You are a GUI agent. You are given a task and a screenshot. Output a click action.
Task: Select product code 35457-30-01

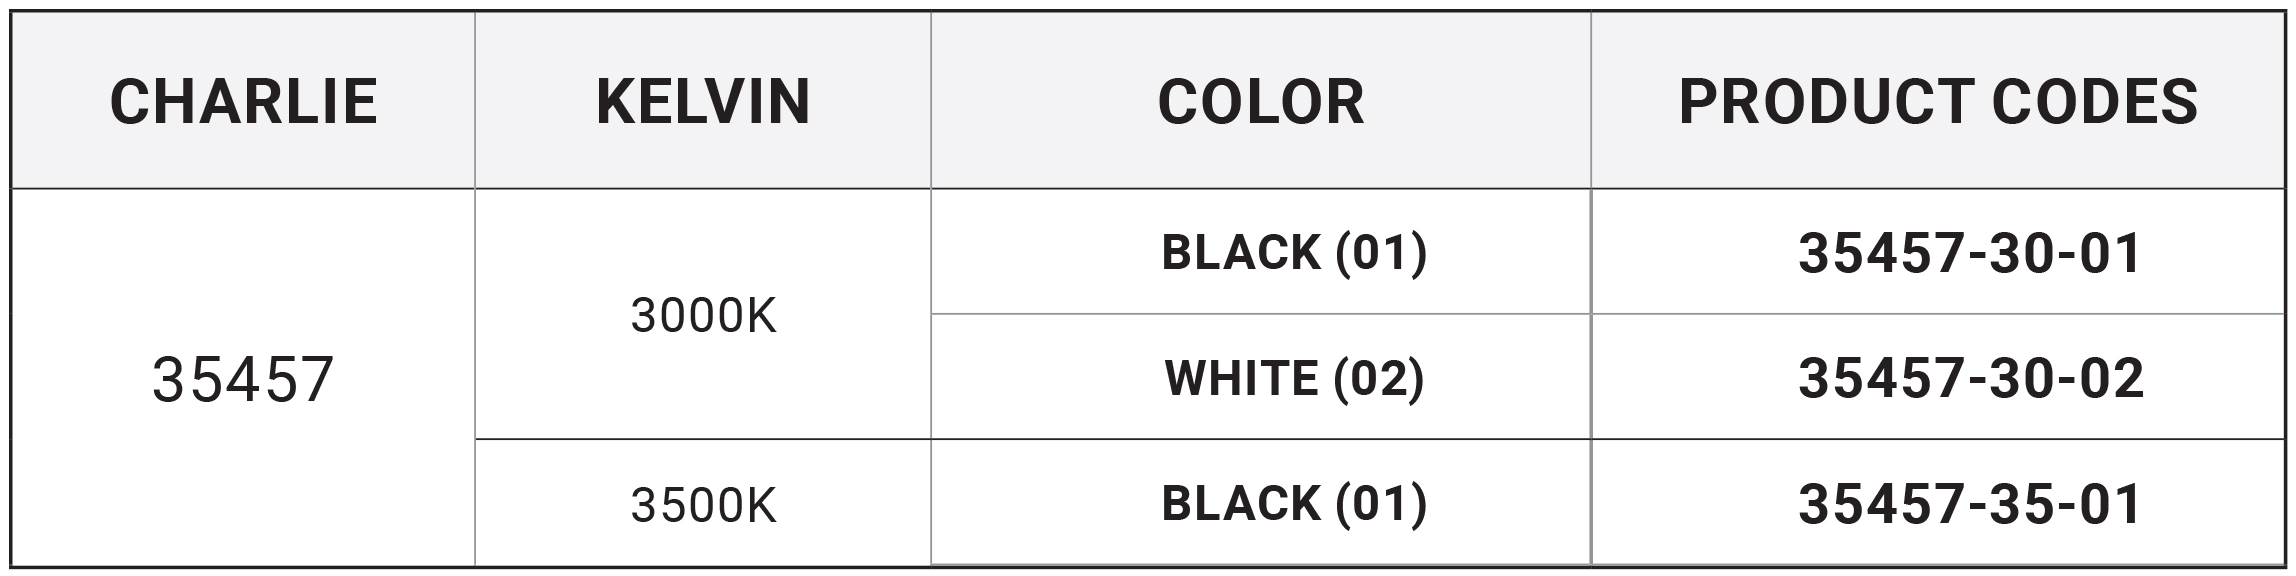coord(1970,254)
